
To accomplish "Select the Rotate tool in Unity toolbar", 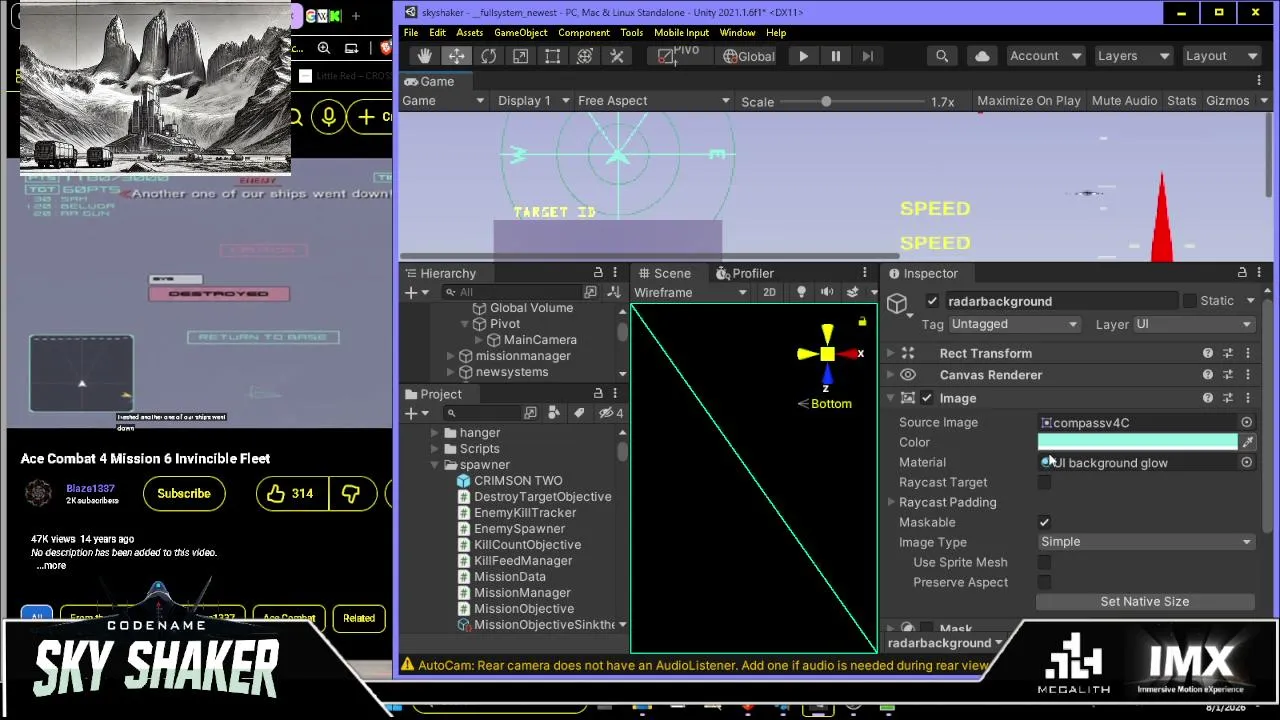I will coord(488,56).
